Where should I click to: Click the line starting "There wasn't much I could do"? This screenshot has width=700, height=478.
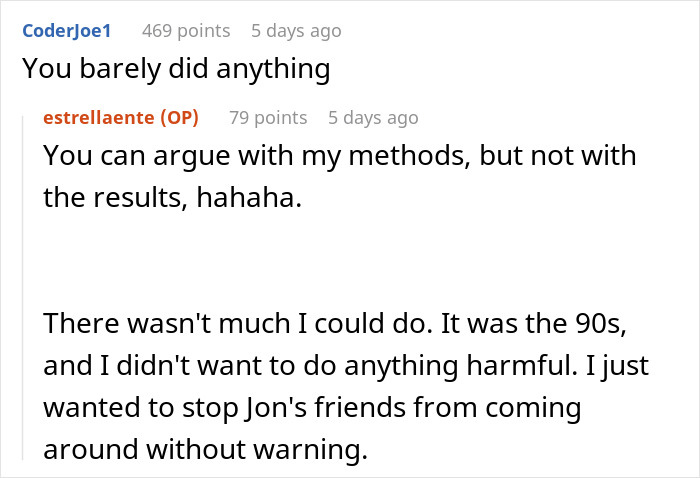(x=335, y=323)
